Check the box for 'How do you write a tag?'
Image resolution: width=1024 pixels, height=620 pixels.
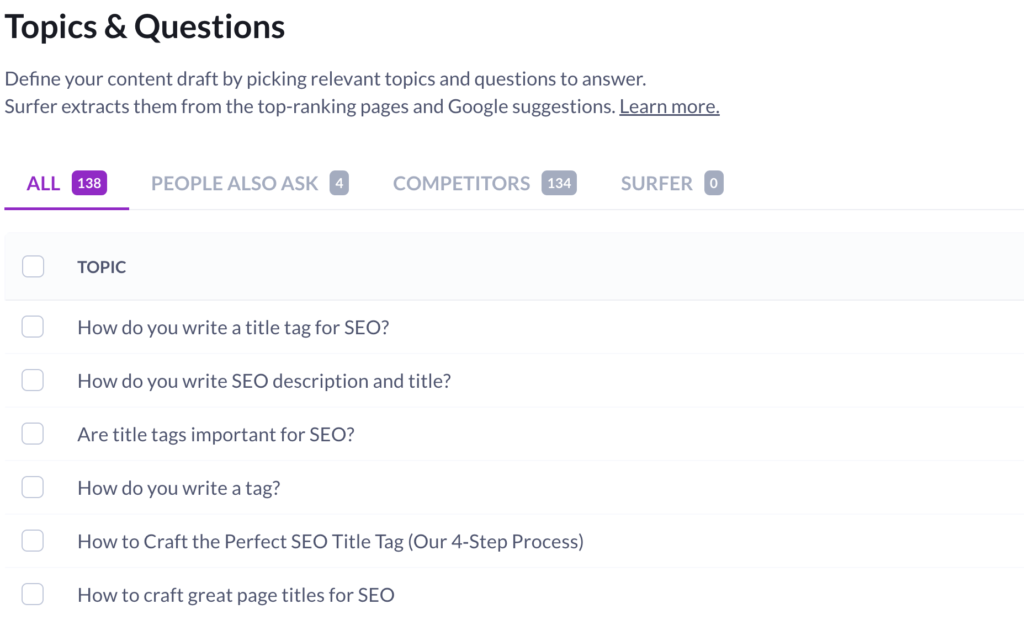tap(33, 487)
